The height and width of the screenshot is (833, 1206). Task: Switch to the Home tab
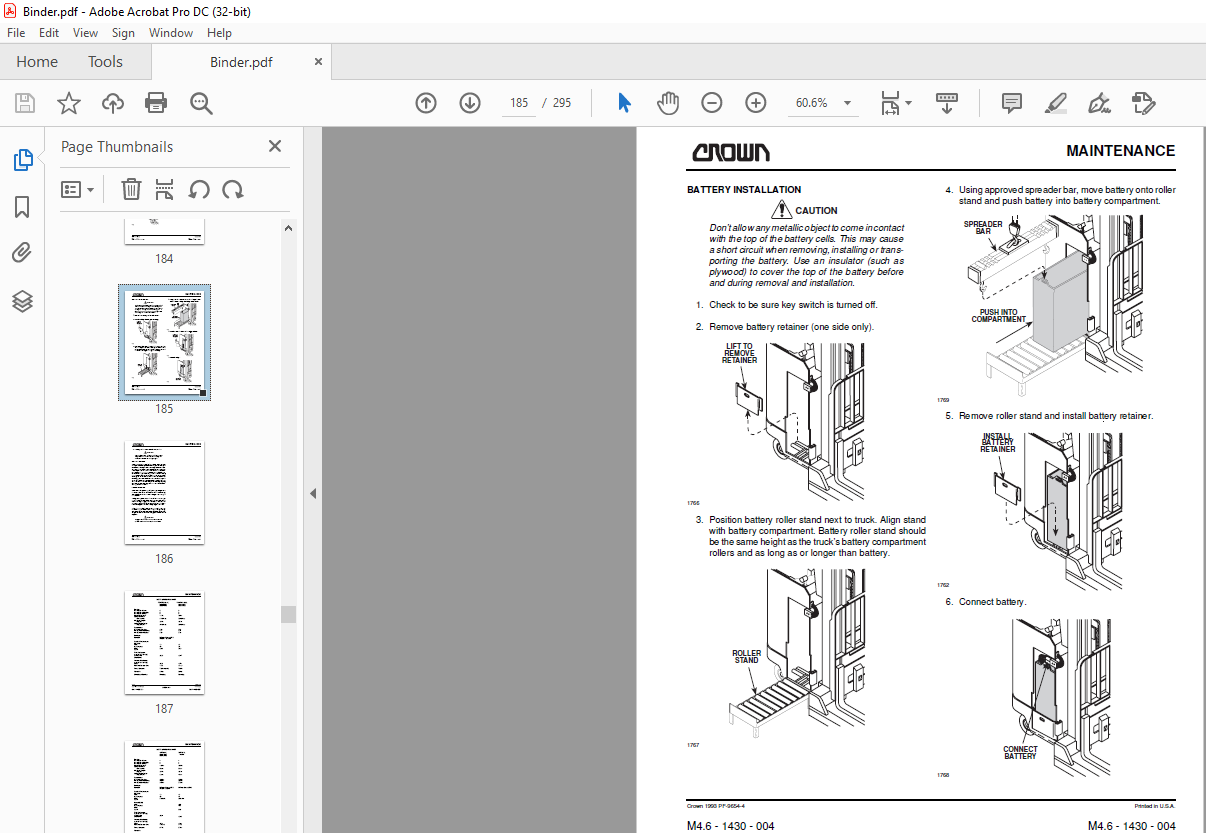[x=37, y=62]
